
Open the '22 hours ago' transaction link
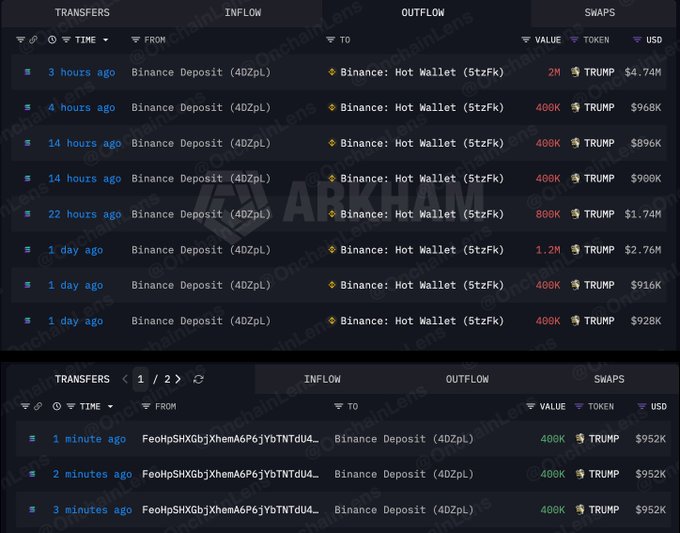pos(85,214)
